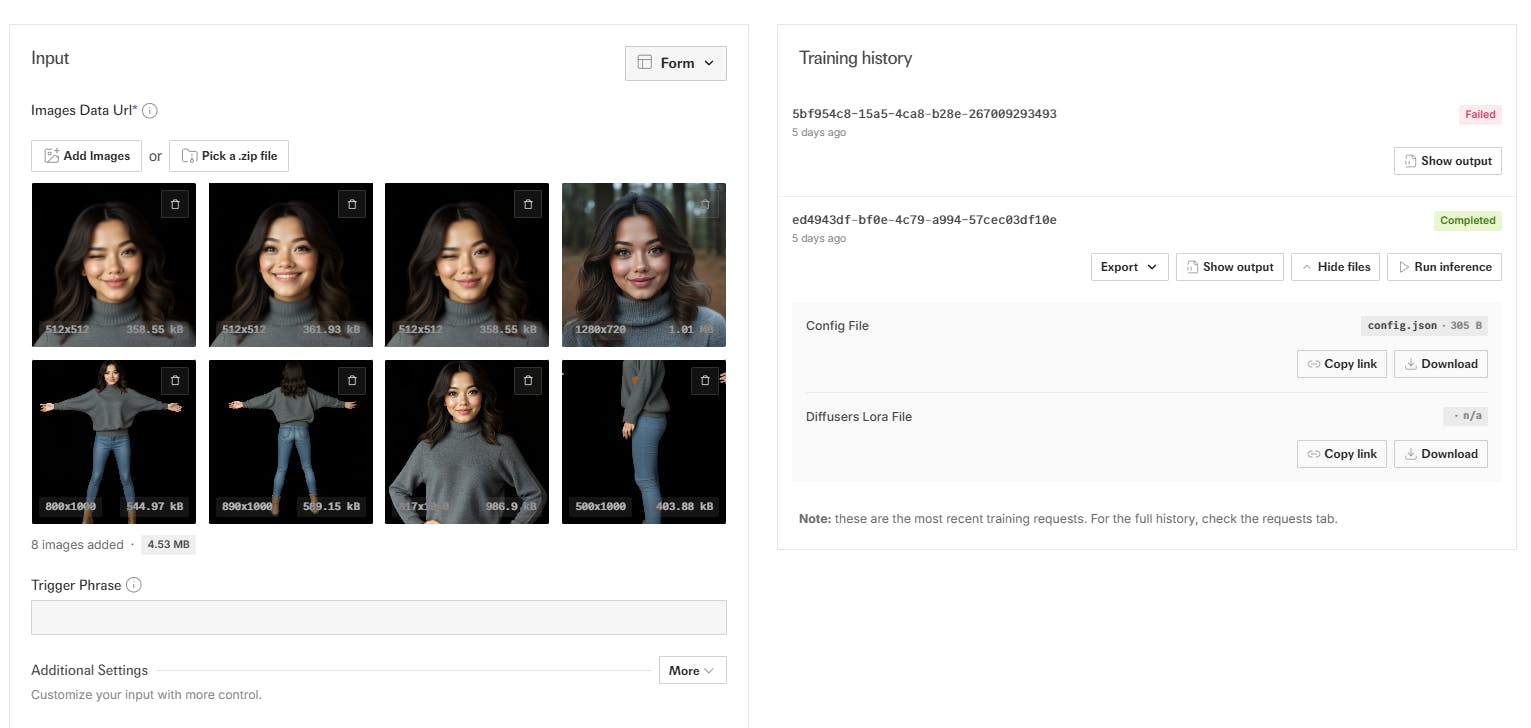Copy link for the Config File
This screenshot has width=1531, height=728.
pos(1341,364)
